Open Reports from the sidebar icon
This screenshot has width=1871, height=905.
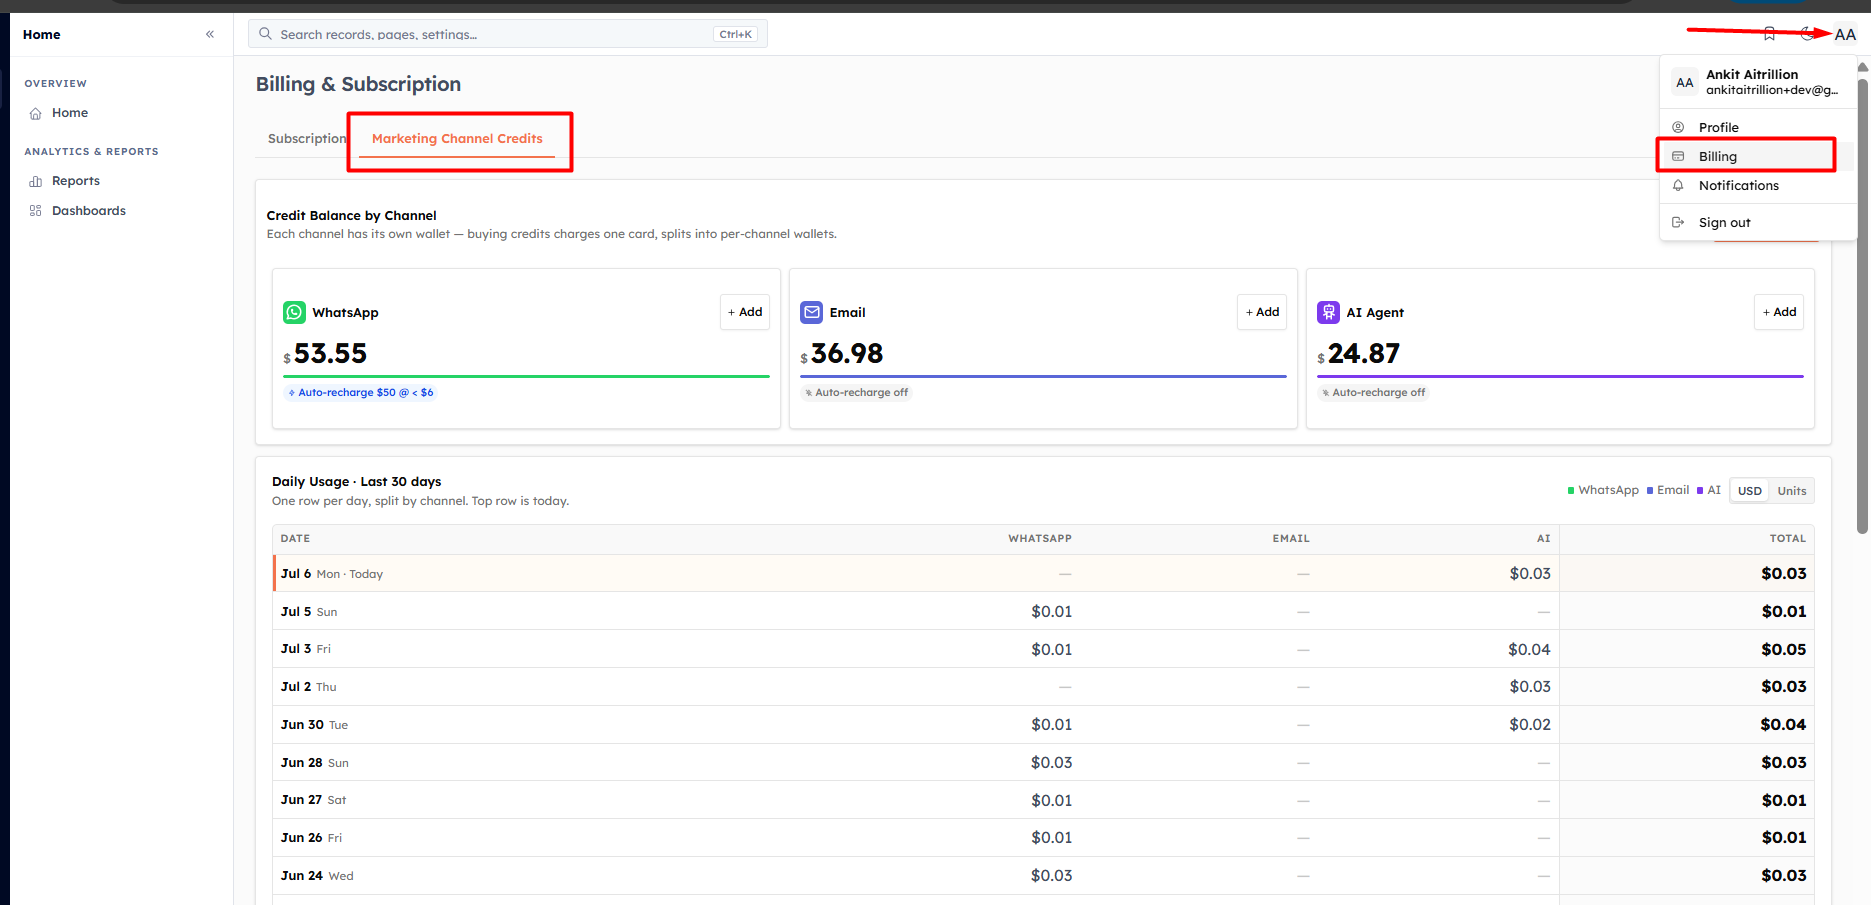point(36,181)
